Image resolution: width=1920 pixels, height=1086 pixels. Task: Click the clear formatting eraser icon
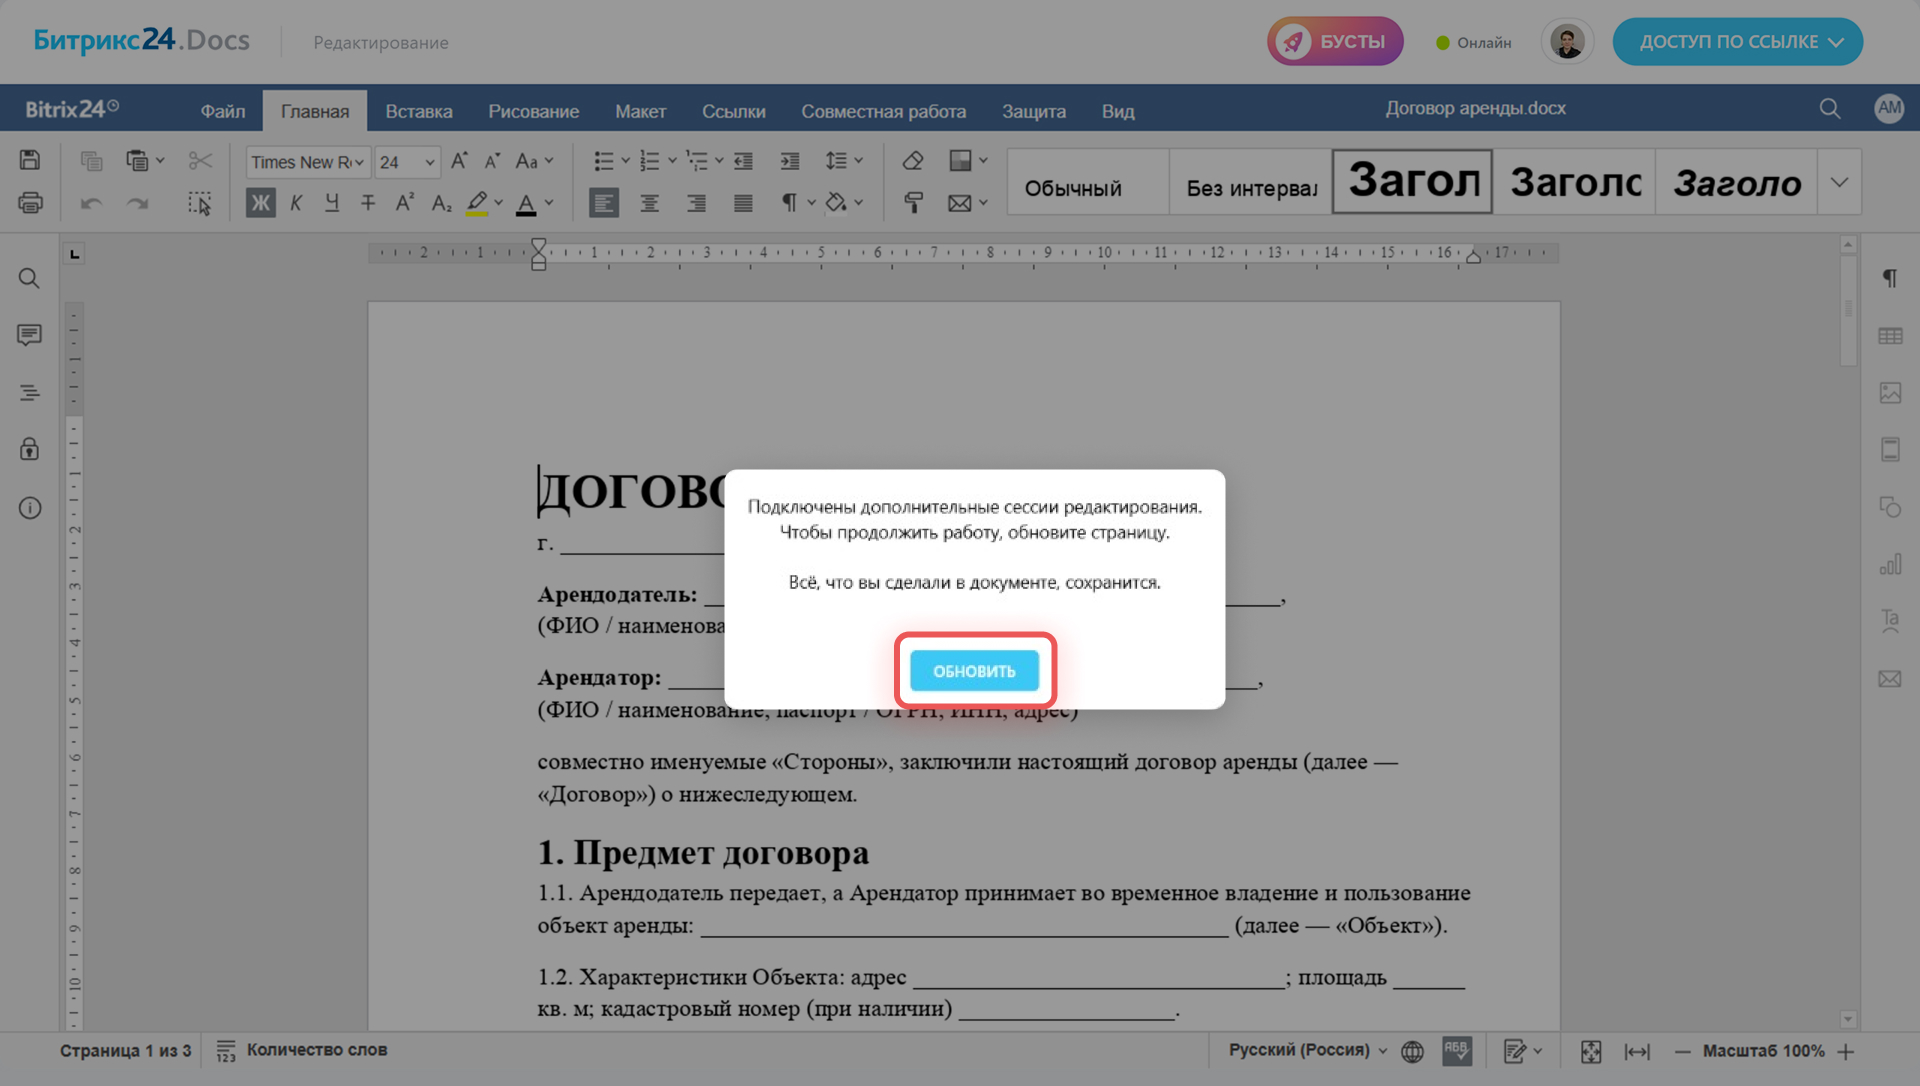pyautogui.click(x=912, y=160)
